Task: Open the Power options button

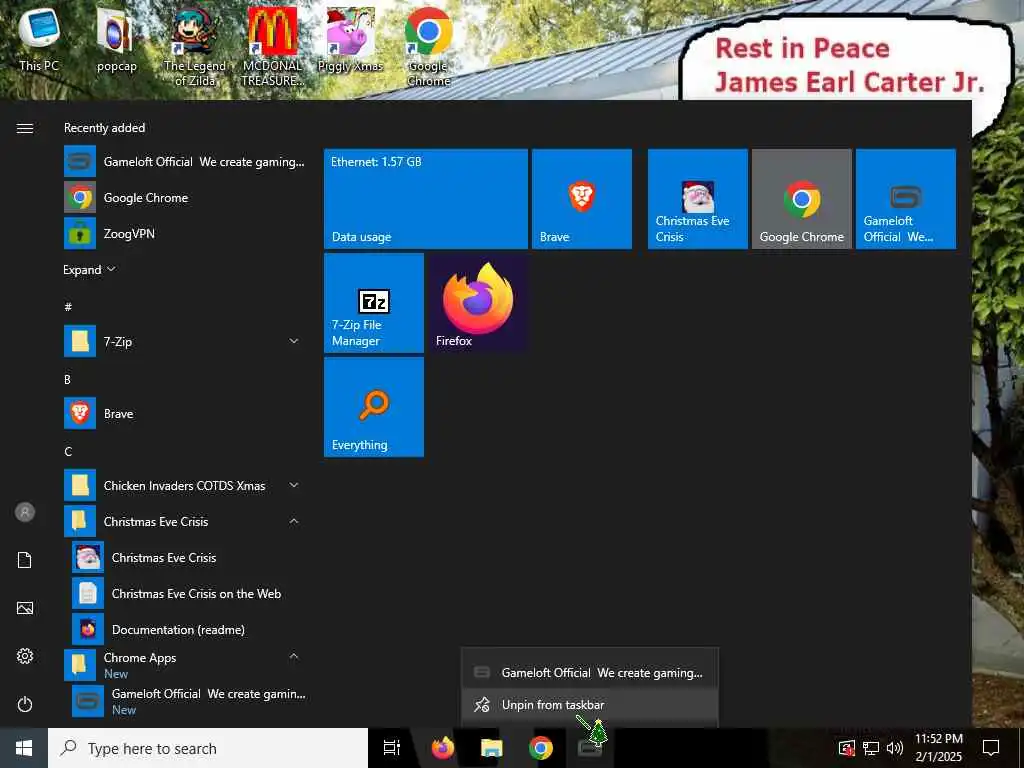Action: click(25, 704)
